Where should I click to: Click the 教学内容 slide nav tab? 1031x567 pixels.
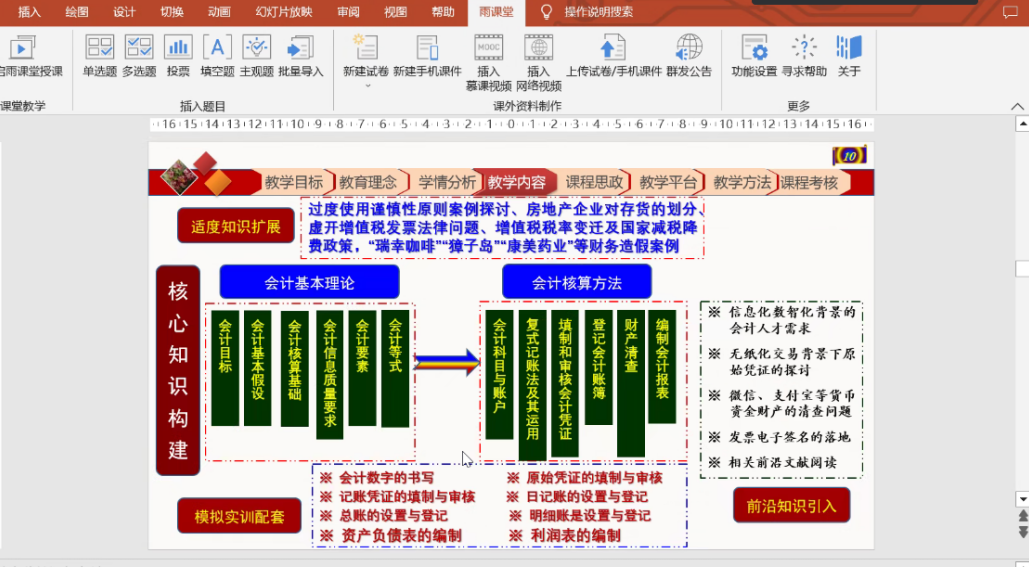tap(517, 182)
